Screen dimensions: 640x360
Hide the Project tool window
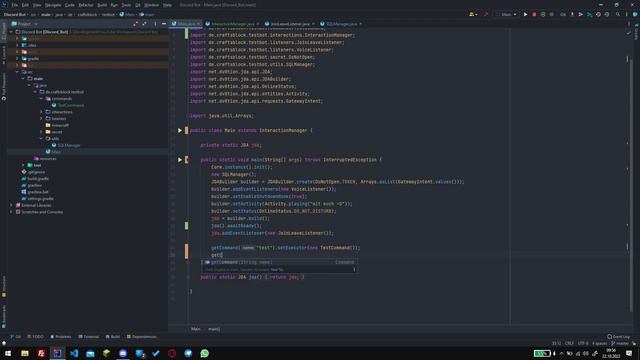(164, 24)
